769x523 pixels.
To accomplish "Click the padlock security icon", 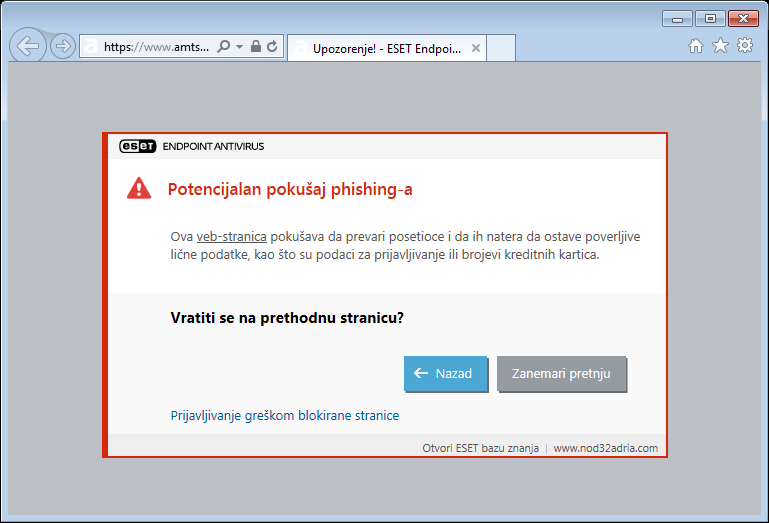I will 256,46.
